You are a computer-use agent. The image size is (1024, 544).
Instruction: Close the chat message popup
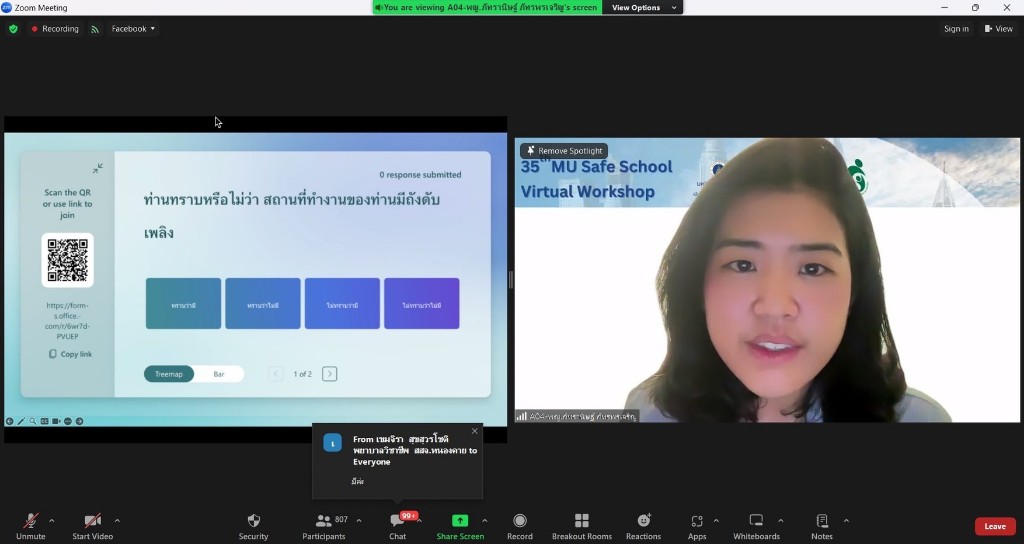tap(475, 431)
